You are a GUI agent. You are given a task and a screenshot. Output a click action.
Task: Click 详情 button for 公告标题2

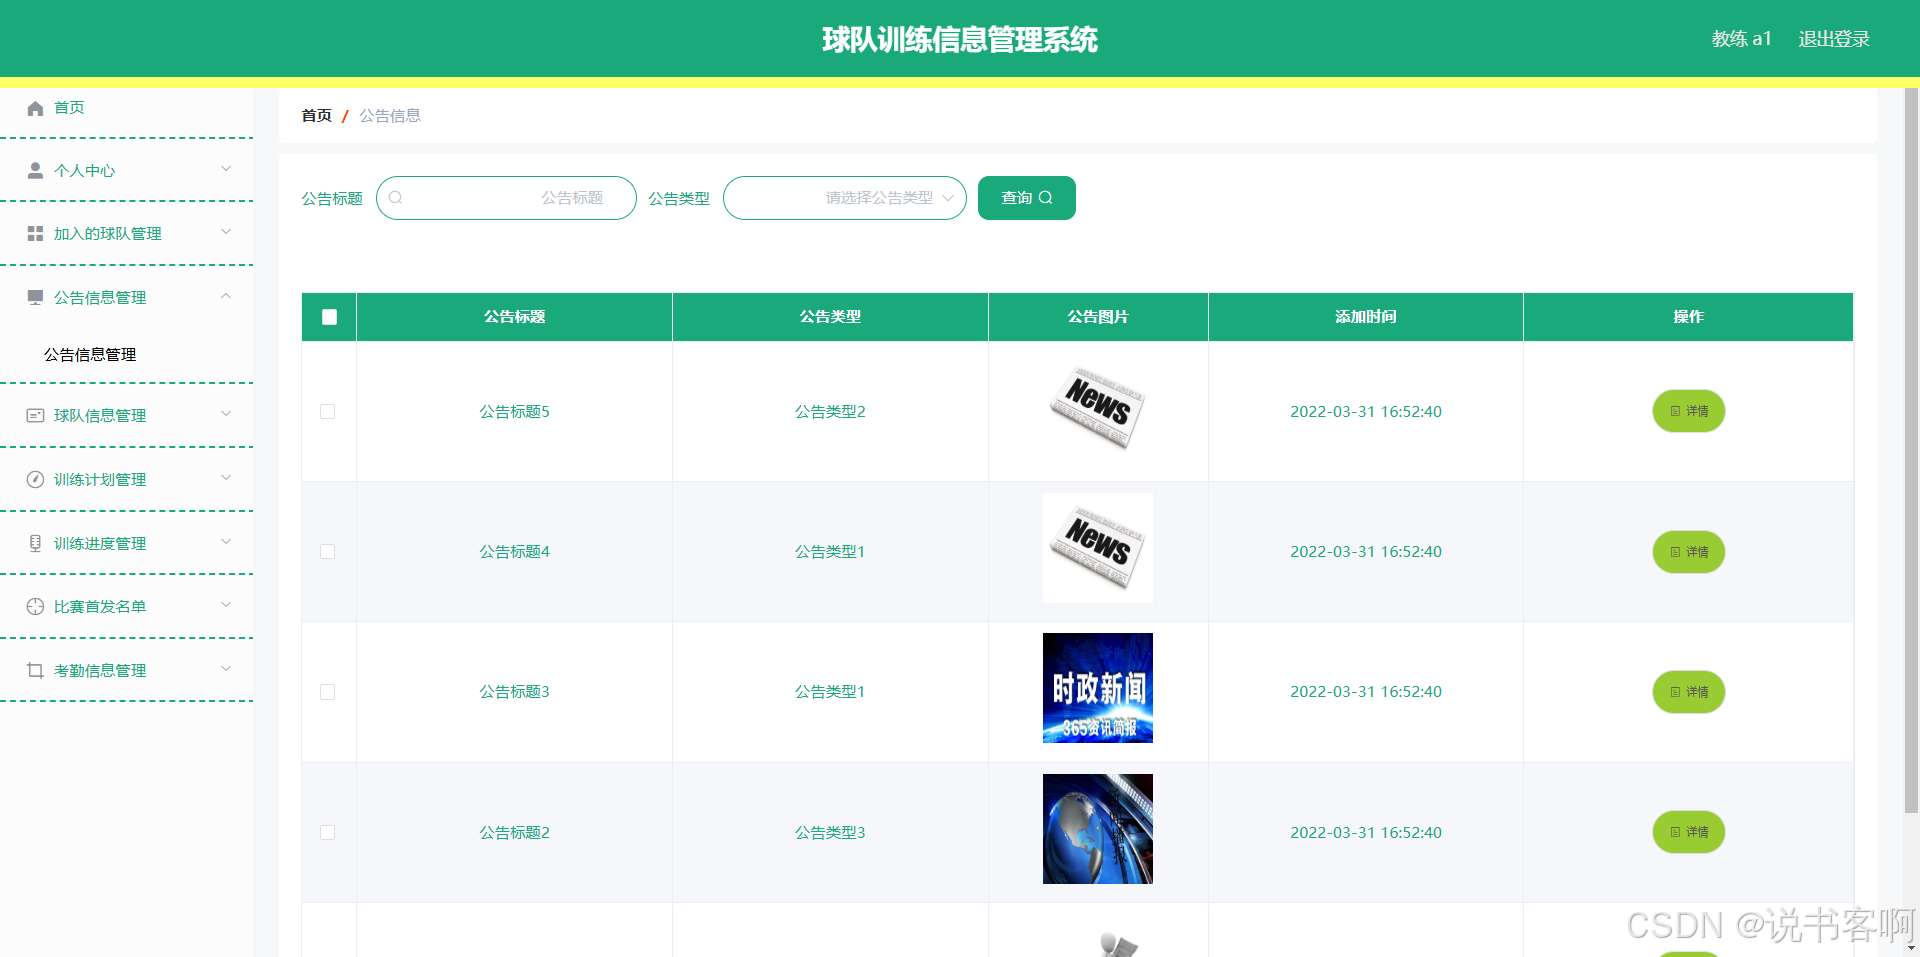pyautogui.click(x=1688, y=832)
